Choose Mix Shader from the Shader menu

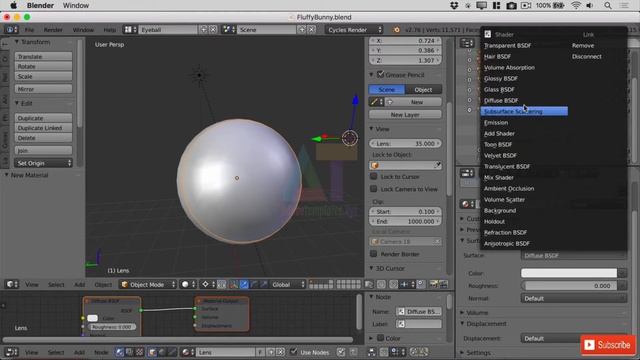point(499,178)
